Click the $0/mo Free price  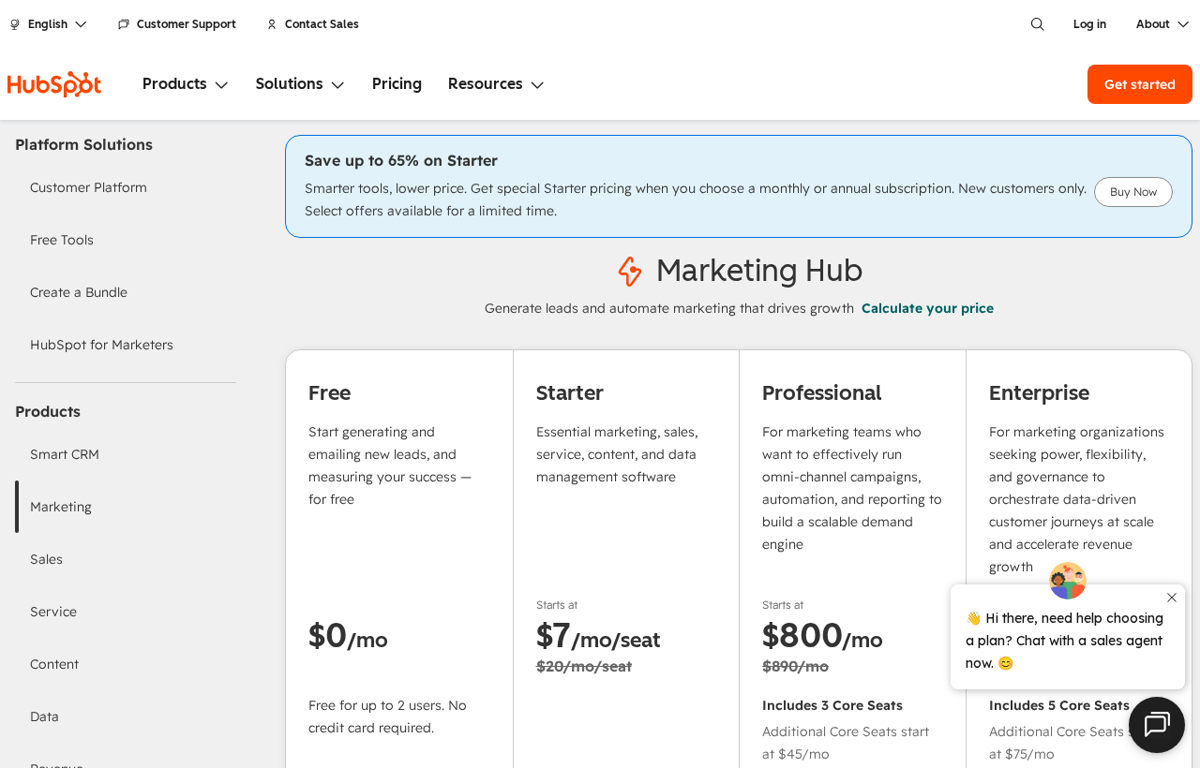click(x=348, y=636)
